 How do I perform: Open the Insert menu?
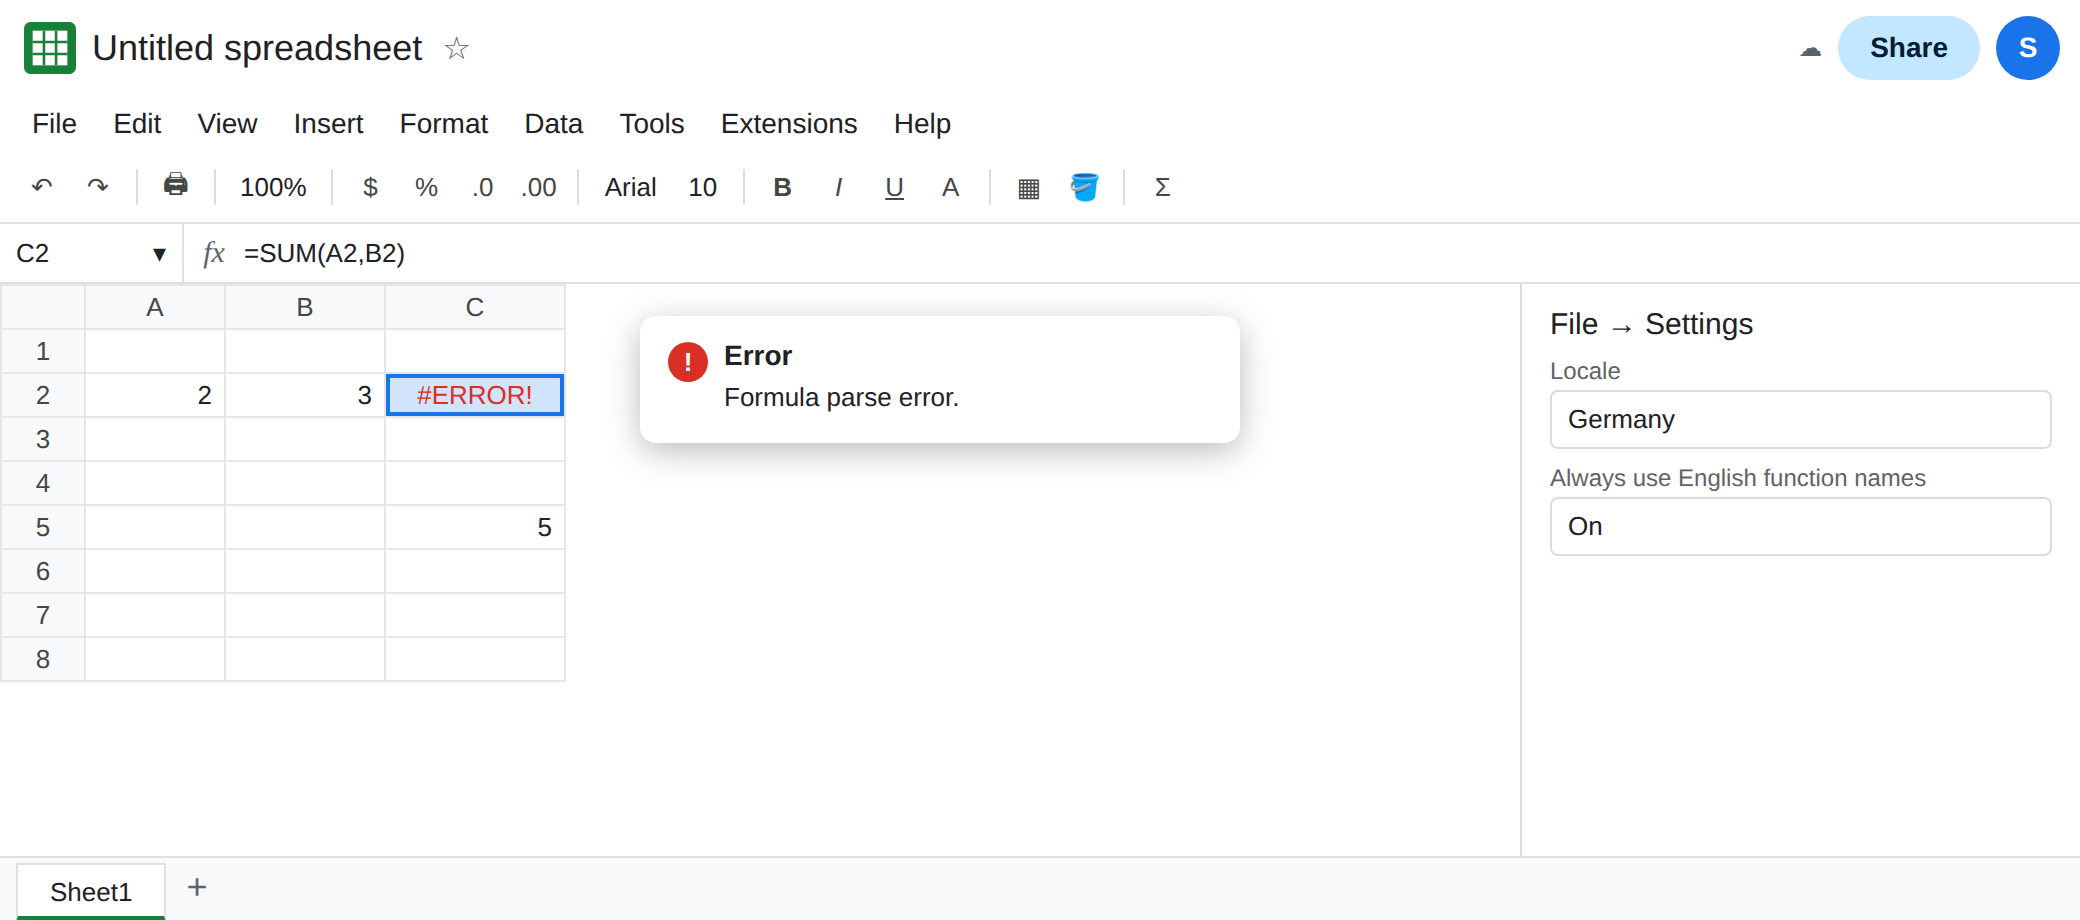click(328, 123)
